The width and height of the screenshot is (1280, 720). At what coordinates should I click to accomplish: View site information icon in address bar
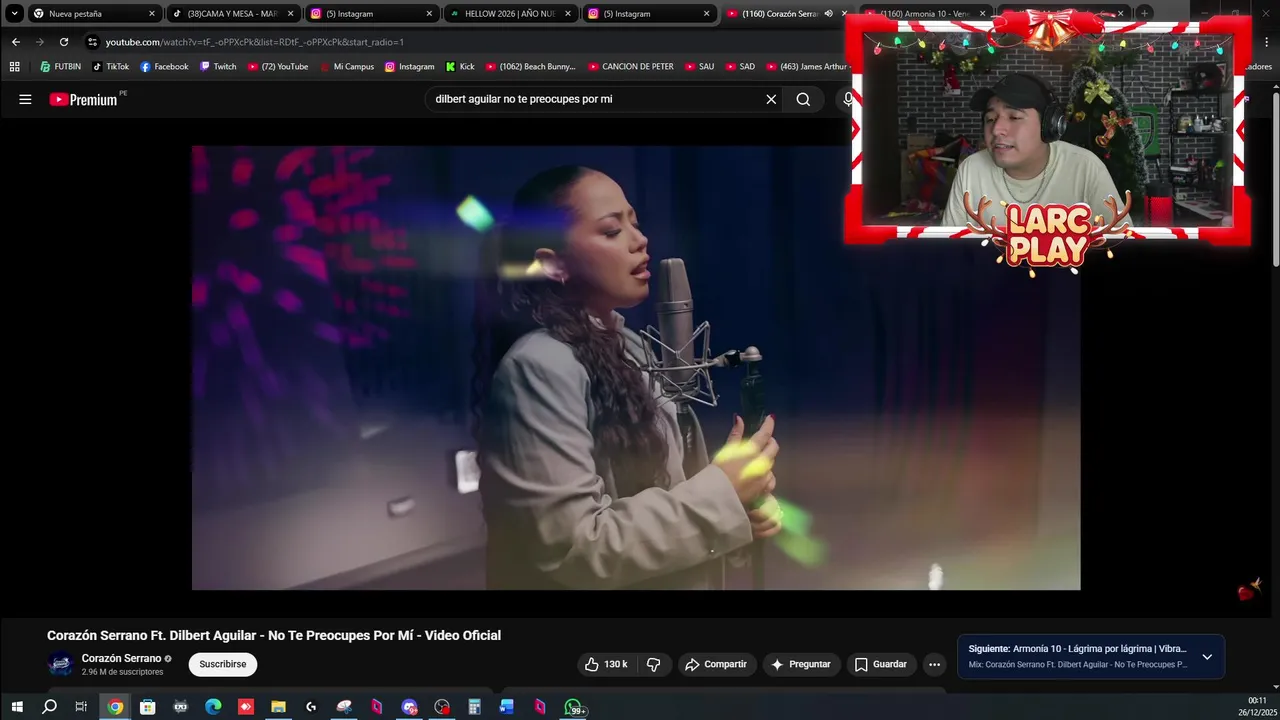pos(93,42)
